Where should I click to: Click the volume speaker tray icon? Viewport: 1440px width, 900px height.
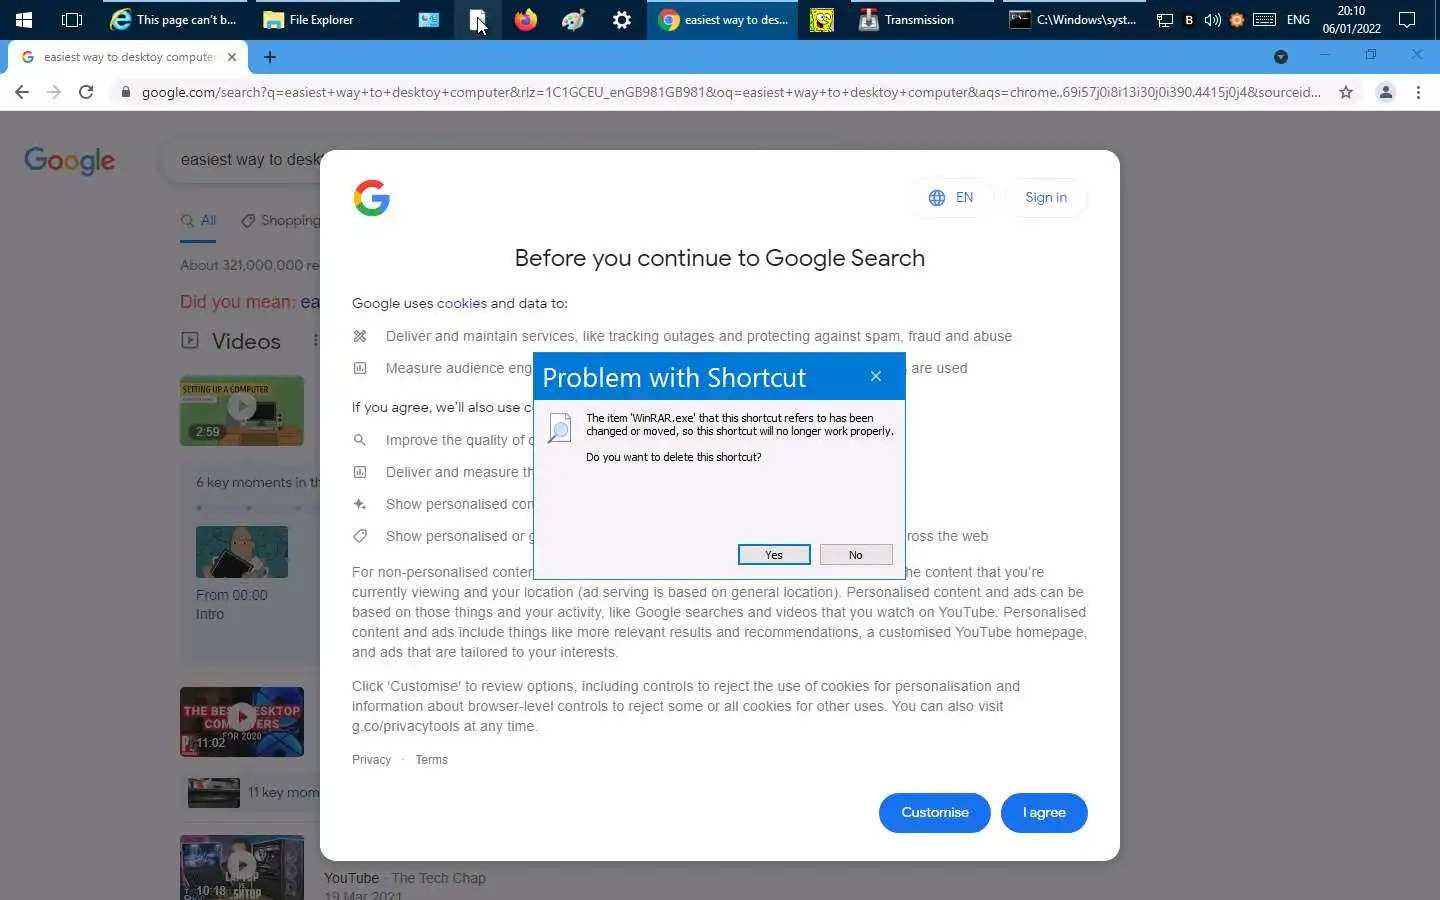pos(1212,19)
